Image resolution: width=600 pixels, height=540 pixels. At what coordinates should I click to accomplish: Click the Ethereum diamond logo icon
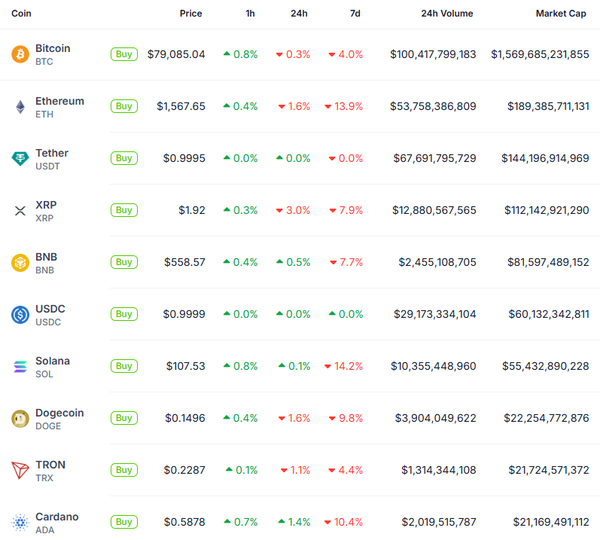click(x=20, y=106)
